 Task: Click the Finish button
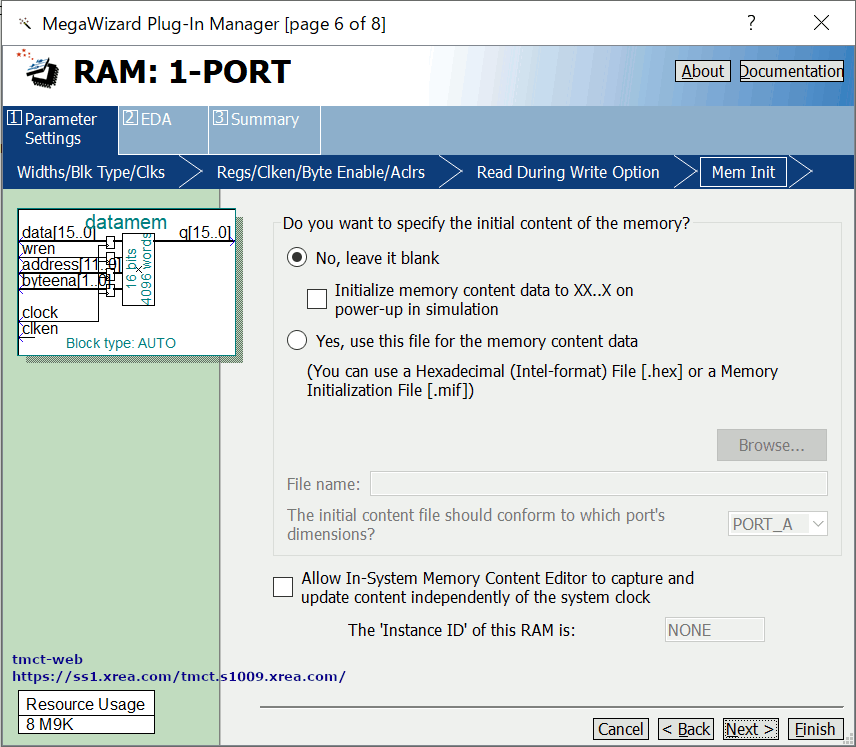click(x=816, y=729)
